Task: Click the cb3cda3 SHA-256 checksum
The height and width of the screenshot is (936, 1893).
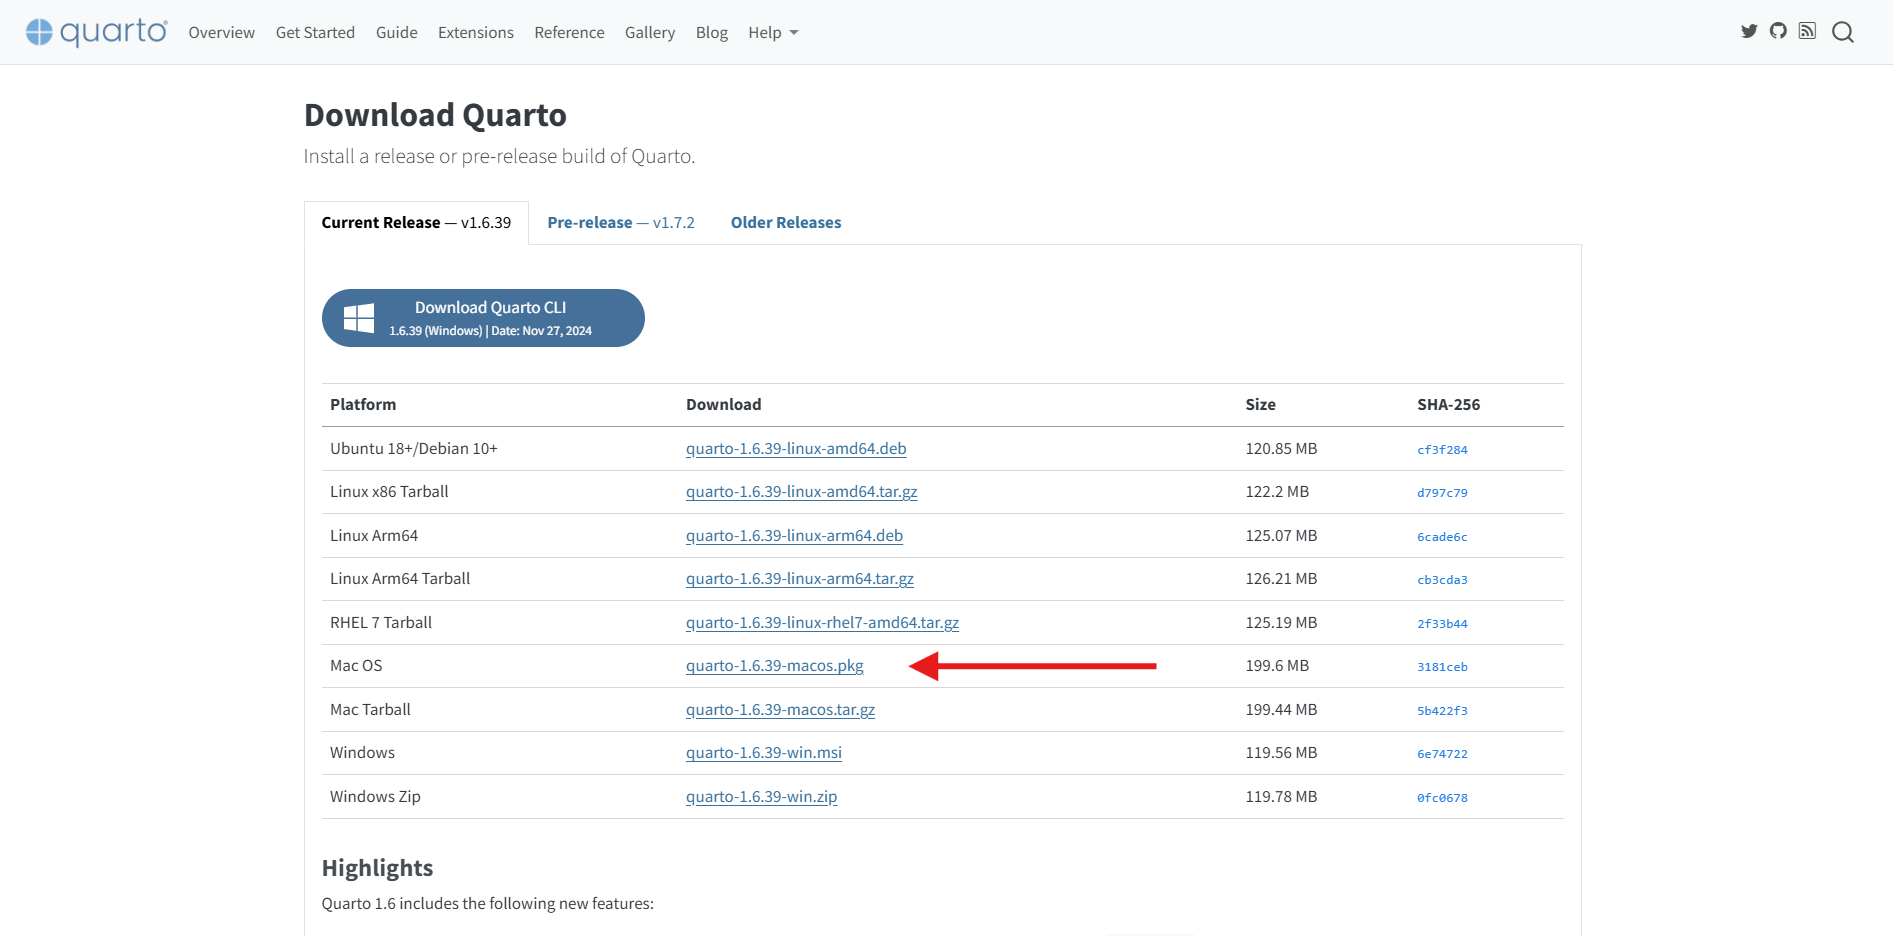Action: (1442, 580)
